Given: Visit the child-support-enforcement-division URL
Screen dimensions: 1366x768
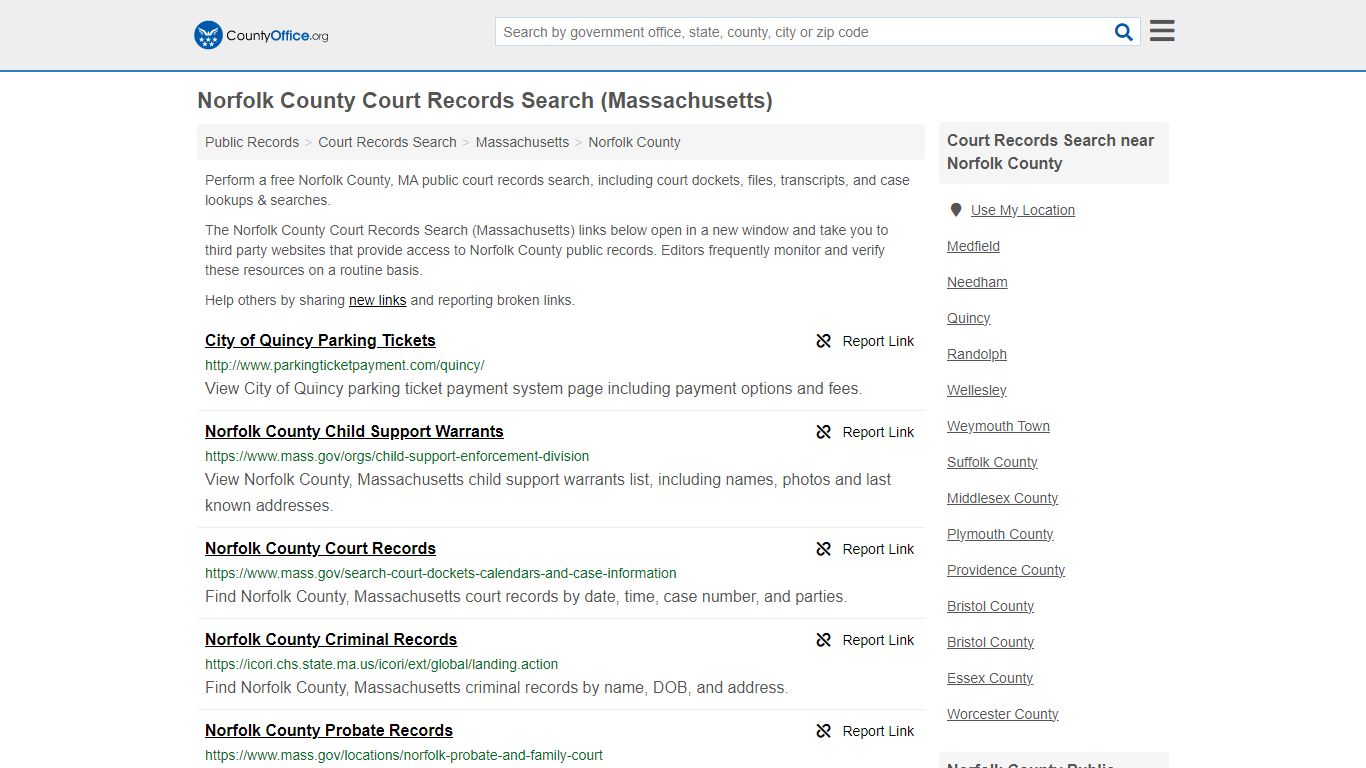Looking at the screenshot, I should pos(397,456).
